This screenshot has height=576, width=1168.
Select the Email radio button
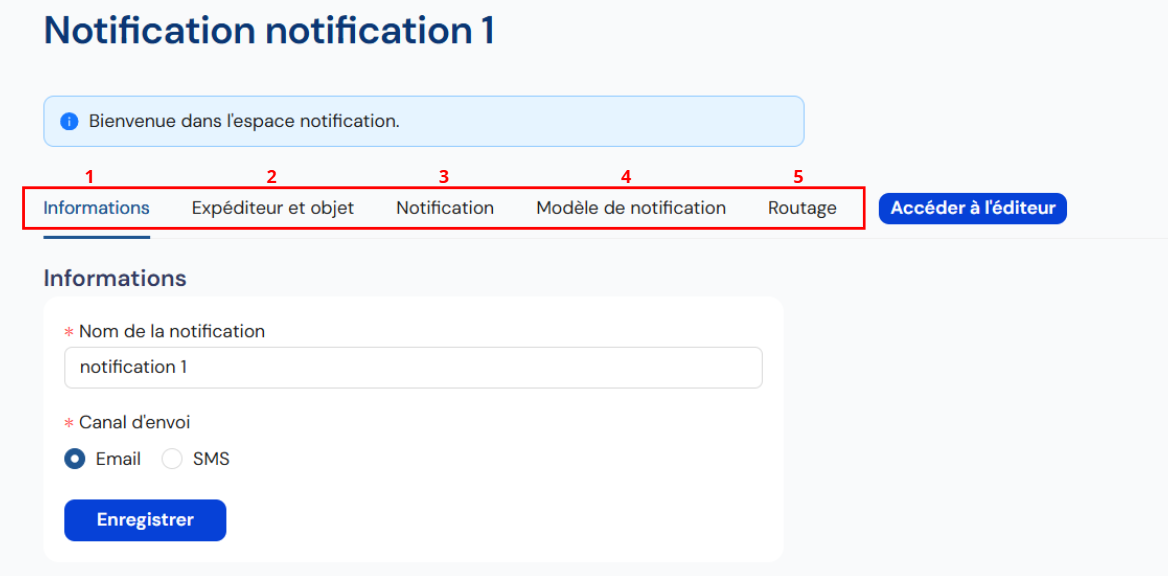click(74, 459)
